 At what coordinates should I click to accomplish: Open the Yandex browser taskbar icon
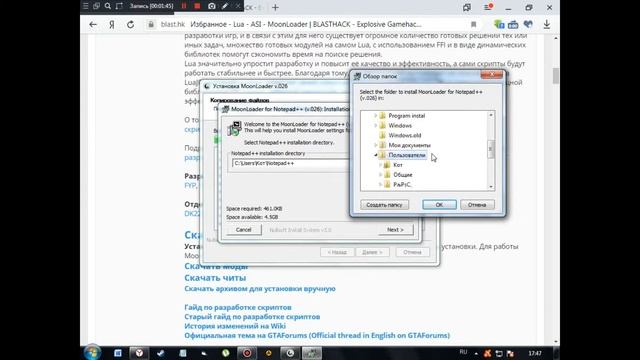139,353
